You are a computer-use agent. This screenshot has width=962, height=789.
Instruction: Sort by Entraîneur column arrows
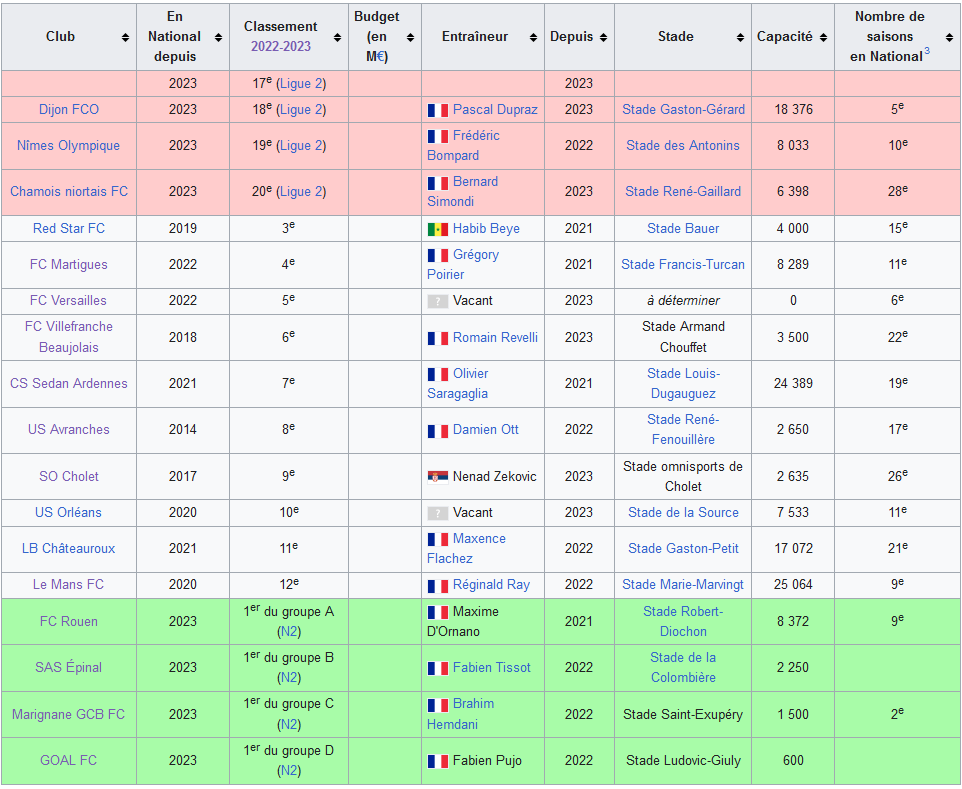[533, 37]
